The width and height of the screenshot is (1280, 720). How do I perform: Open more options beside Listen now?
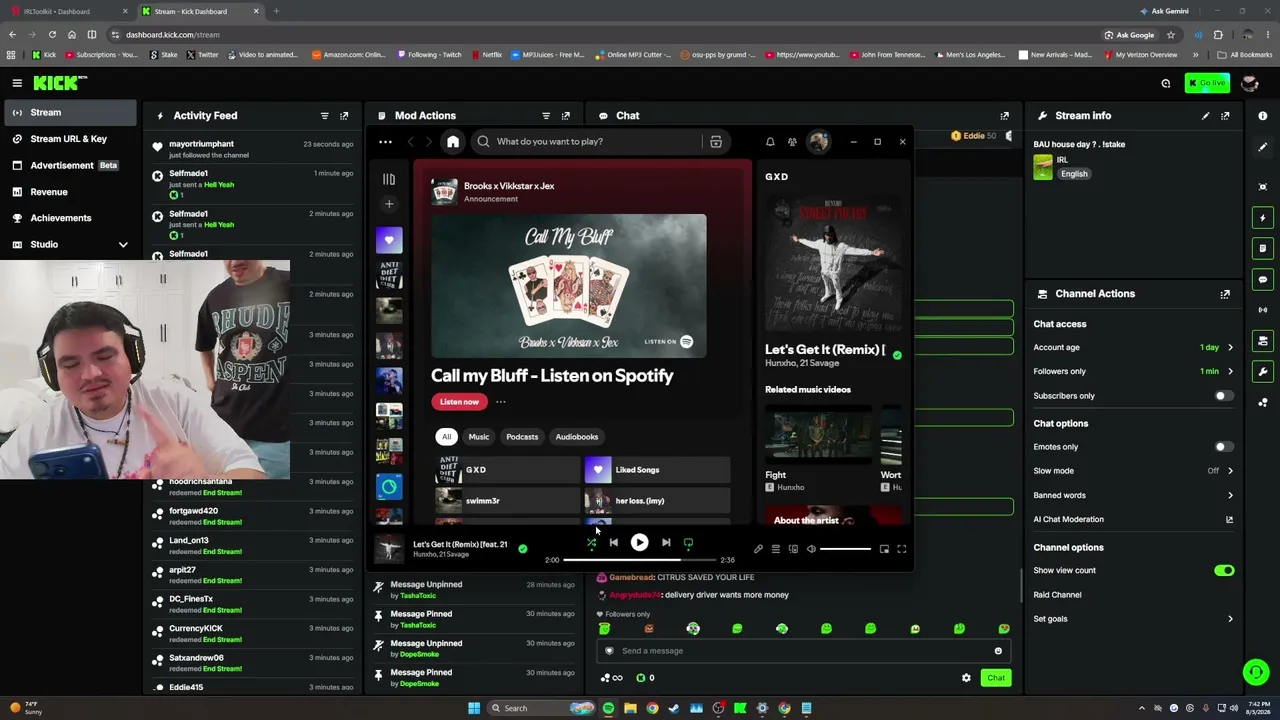click(x=500, y=402)
